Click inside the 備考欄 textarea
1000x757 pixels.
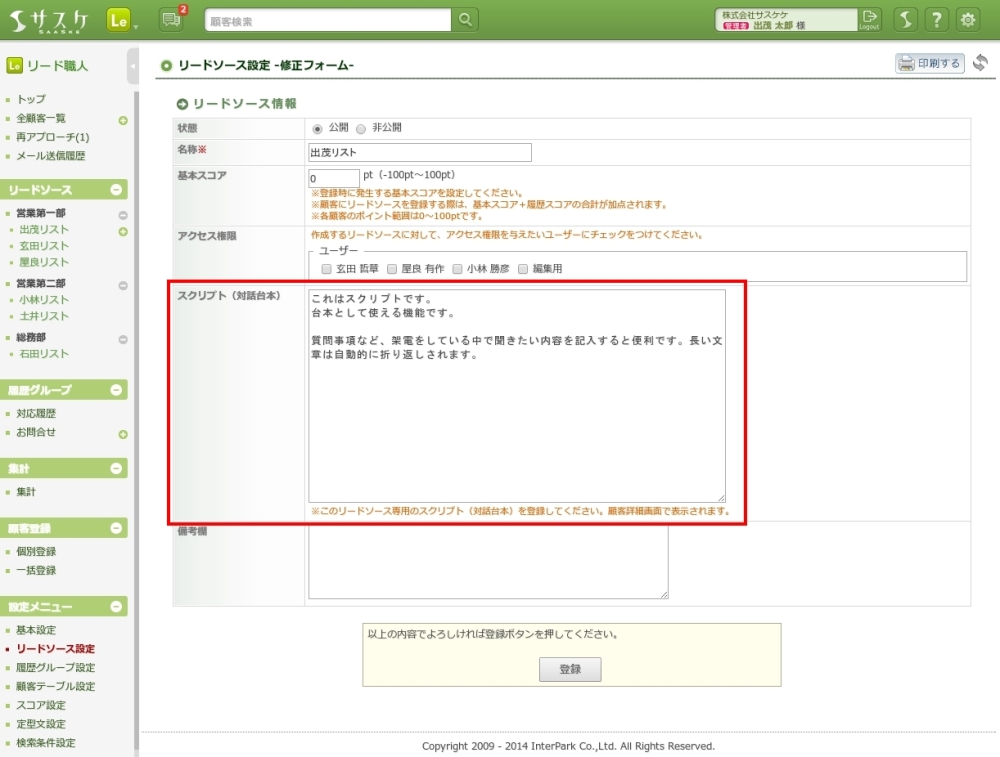pos(489,562)
